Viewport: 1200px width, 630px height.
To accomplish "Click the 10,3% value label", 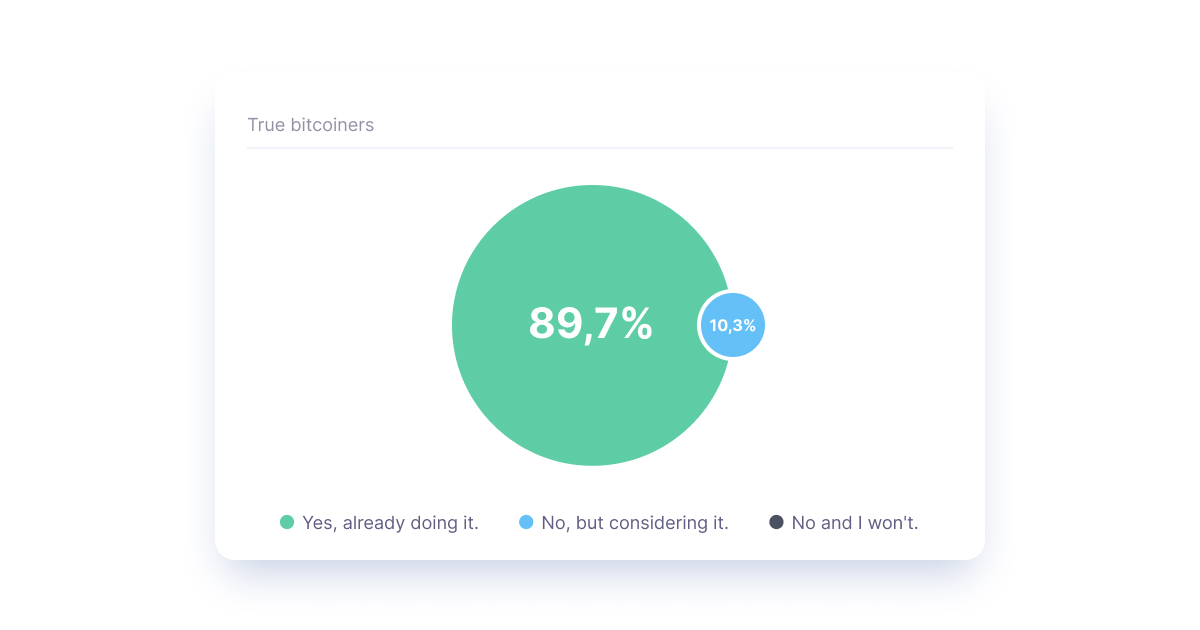I will click(x=732, y=326).
